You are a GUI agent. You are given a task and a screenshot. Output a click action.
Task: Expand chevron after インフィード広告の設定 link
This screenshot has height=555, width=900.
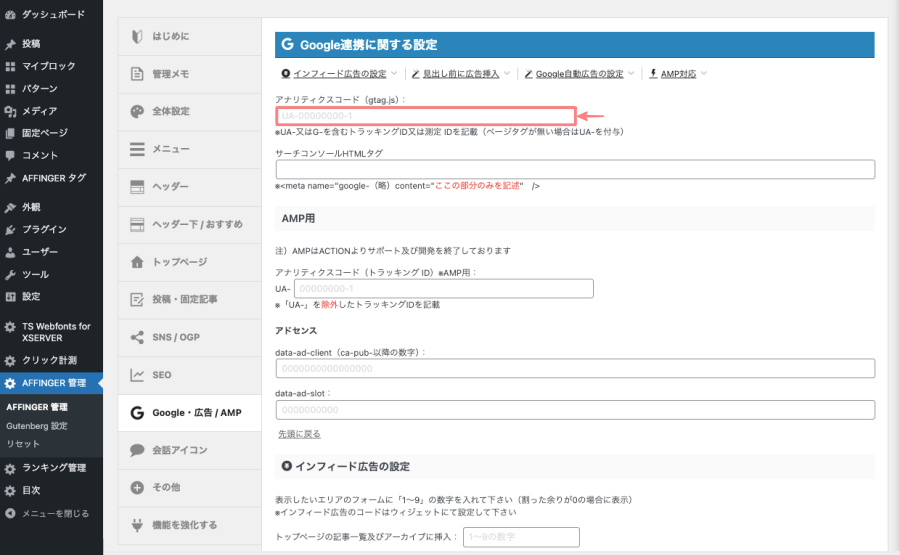(394, 73)
